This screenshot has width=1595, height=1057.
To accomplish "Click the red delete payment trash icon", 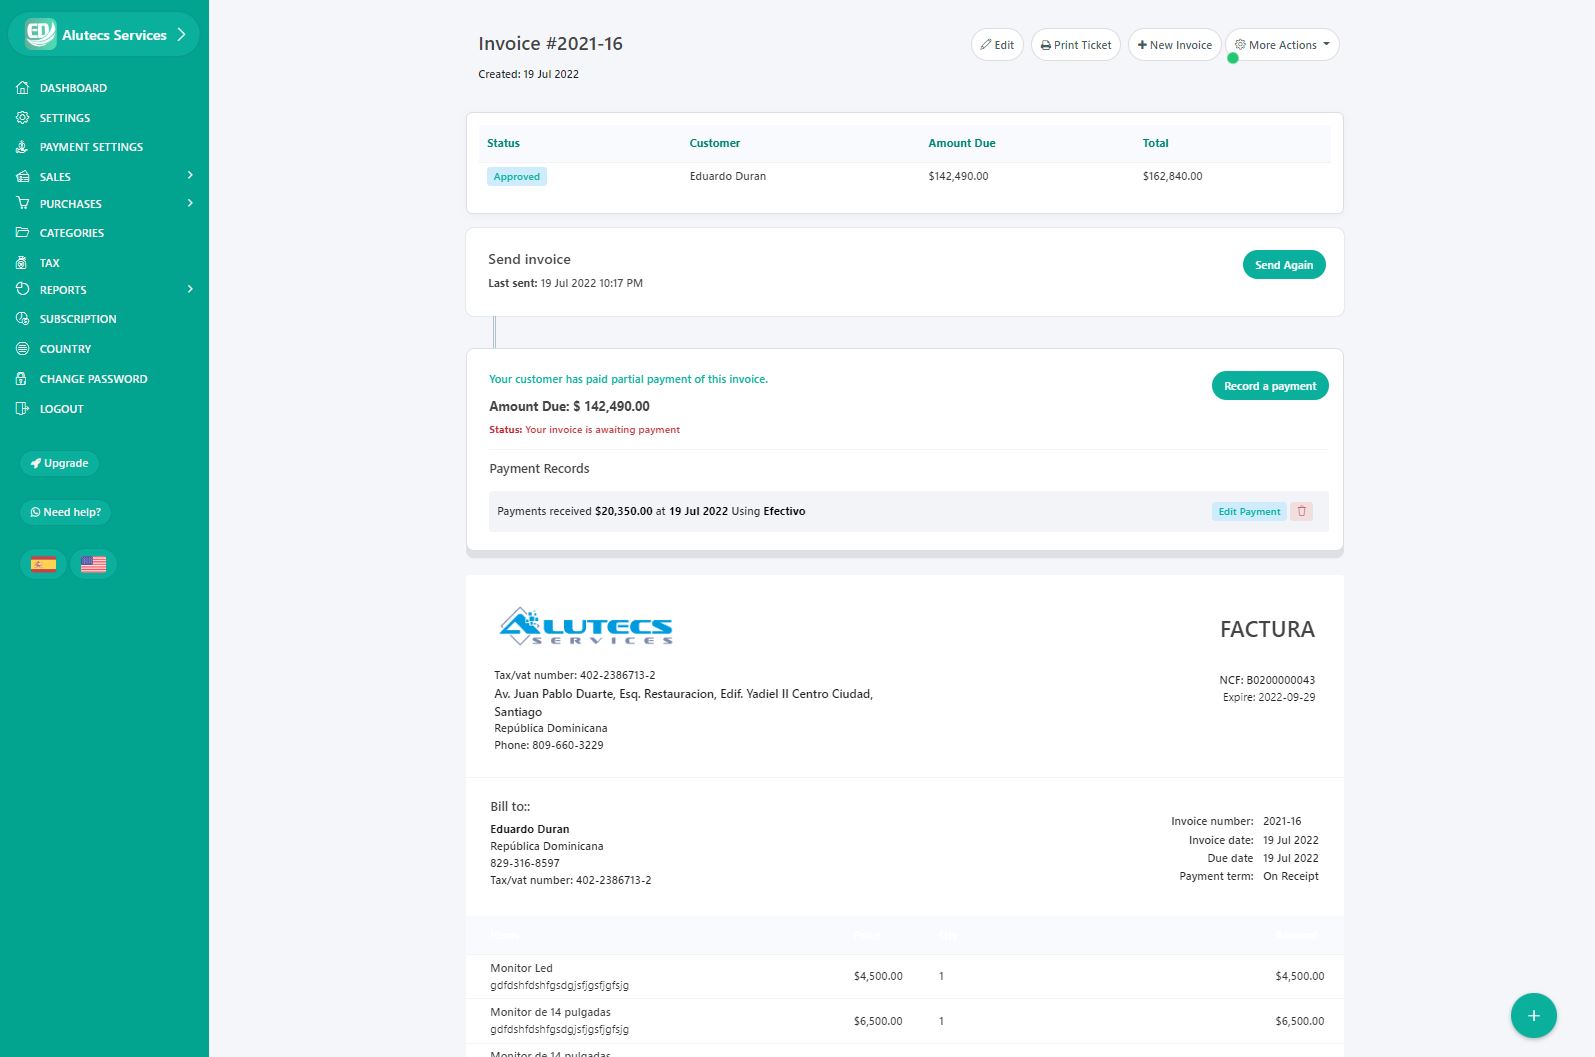I will coord(1301,511).
